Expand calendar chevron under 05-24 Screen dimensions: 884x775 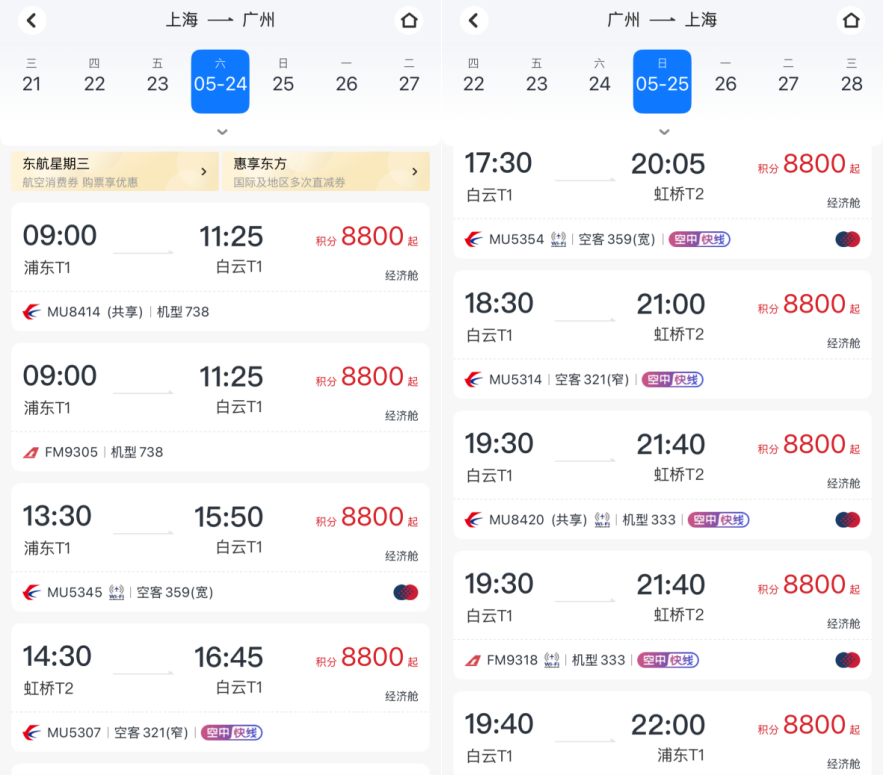pyautogui.click(x=222, y=132)
